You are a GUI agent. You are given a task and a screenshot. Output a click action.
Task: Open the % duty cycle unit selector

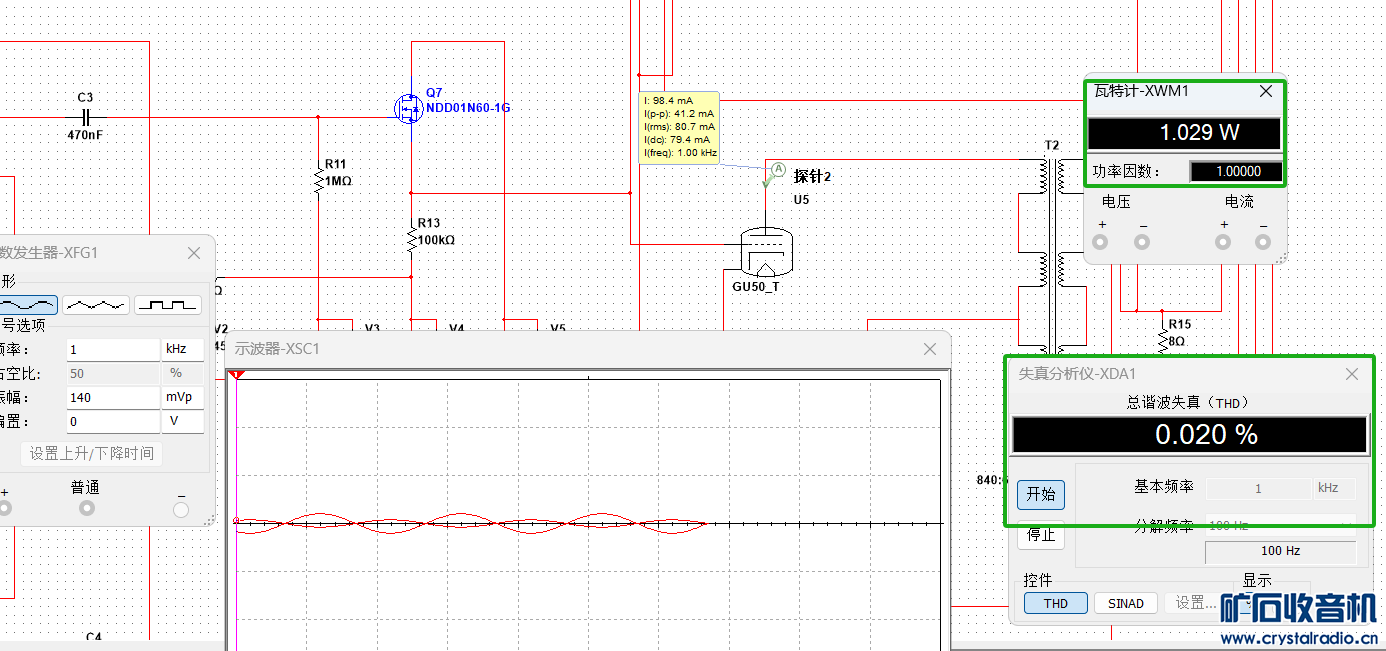tap(183, 373)
